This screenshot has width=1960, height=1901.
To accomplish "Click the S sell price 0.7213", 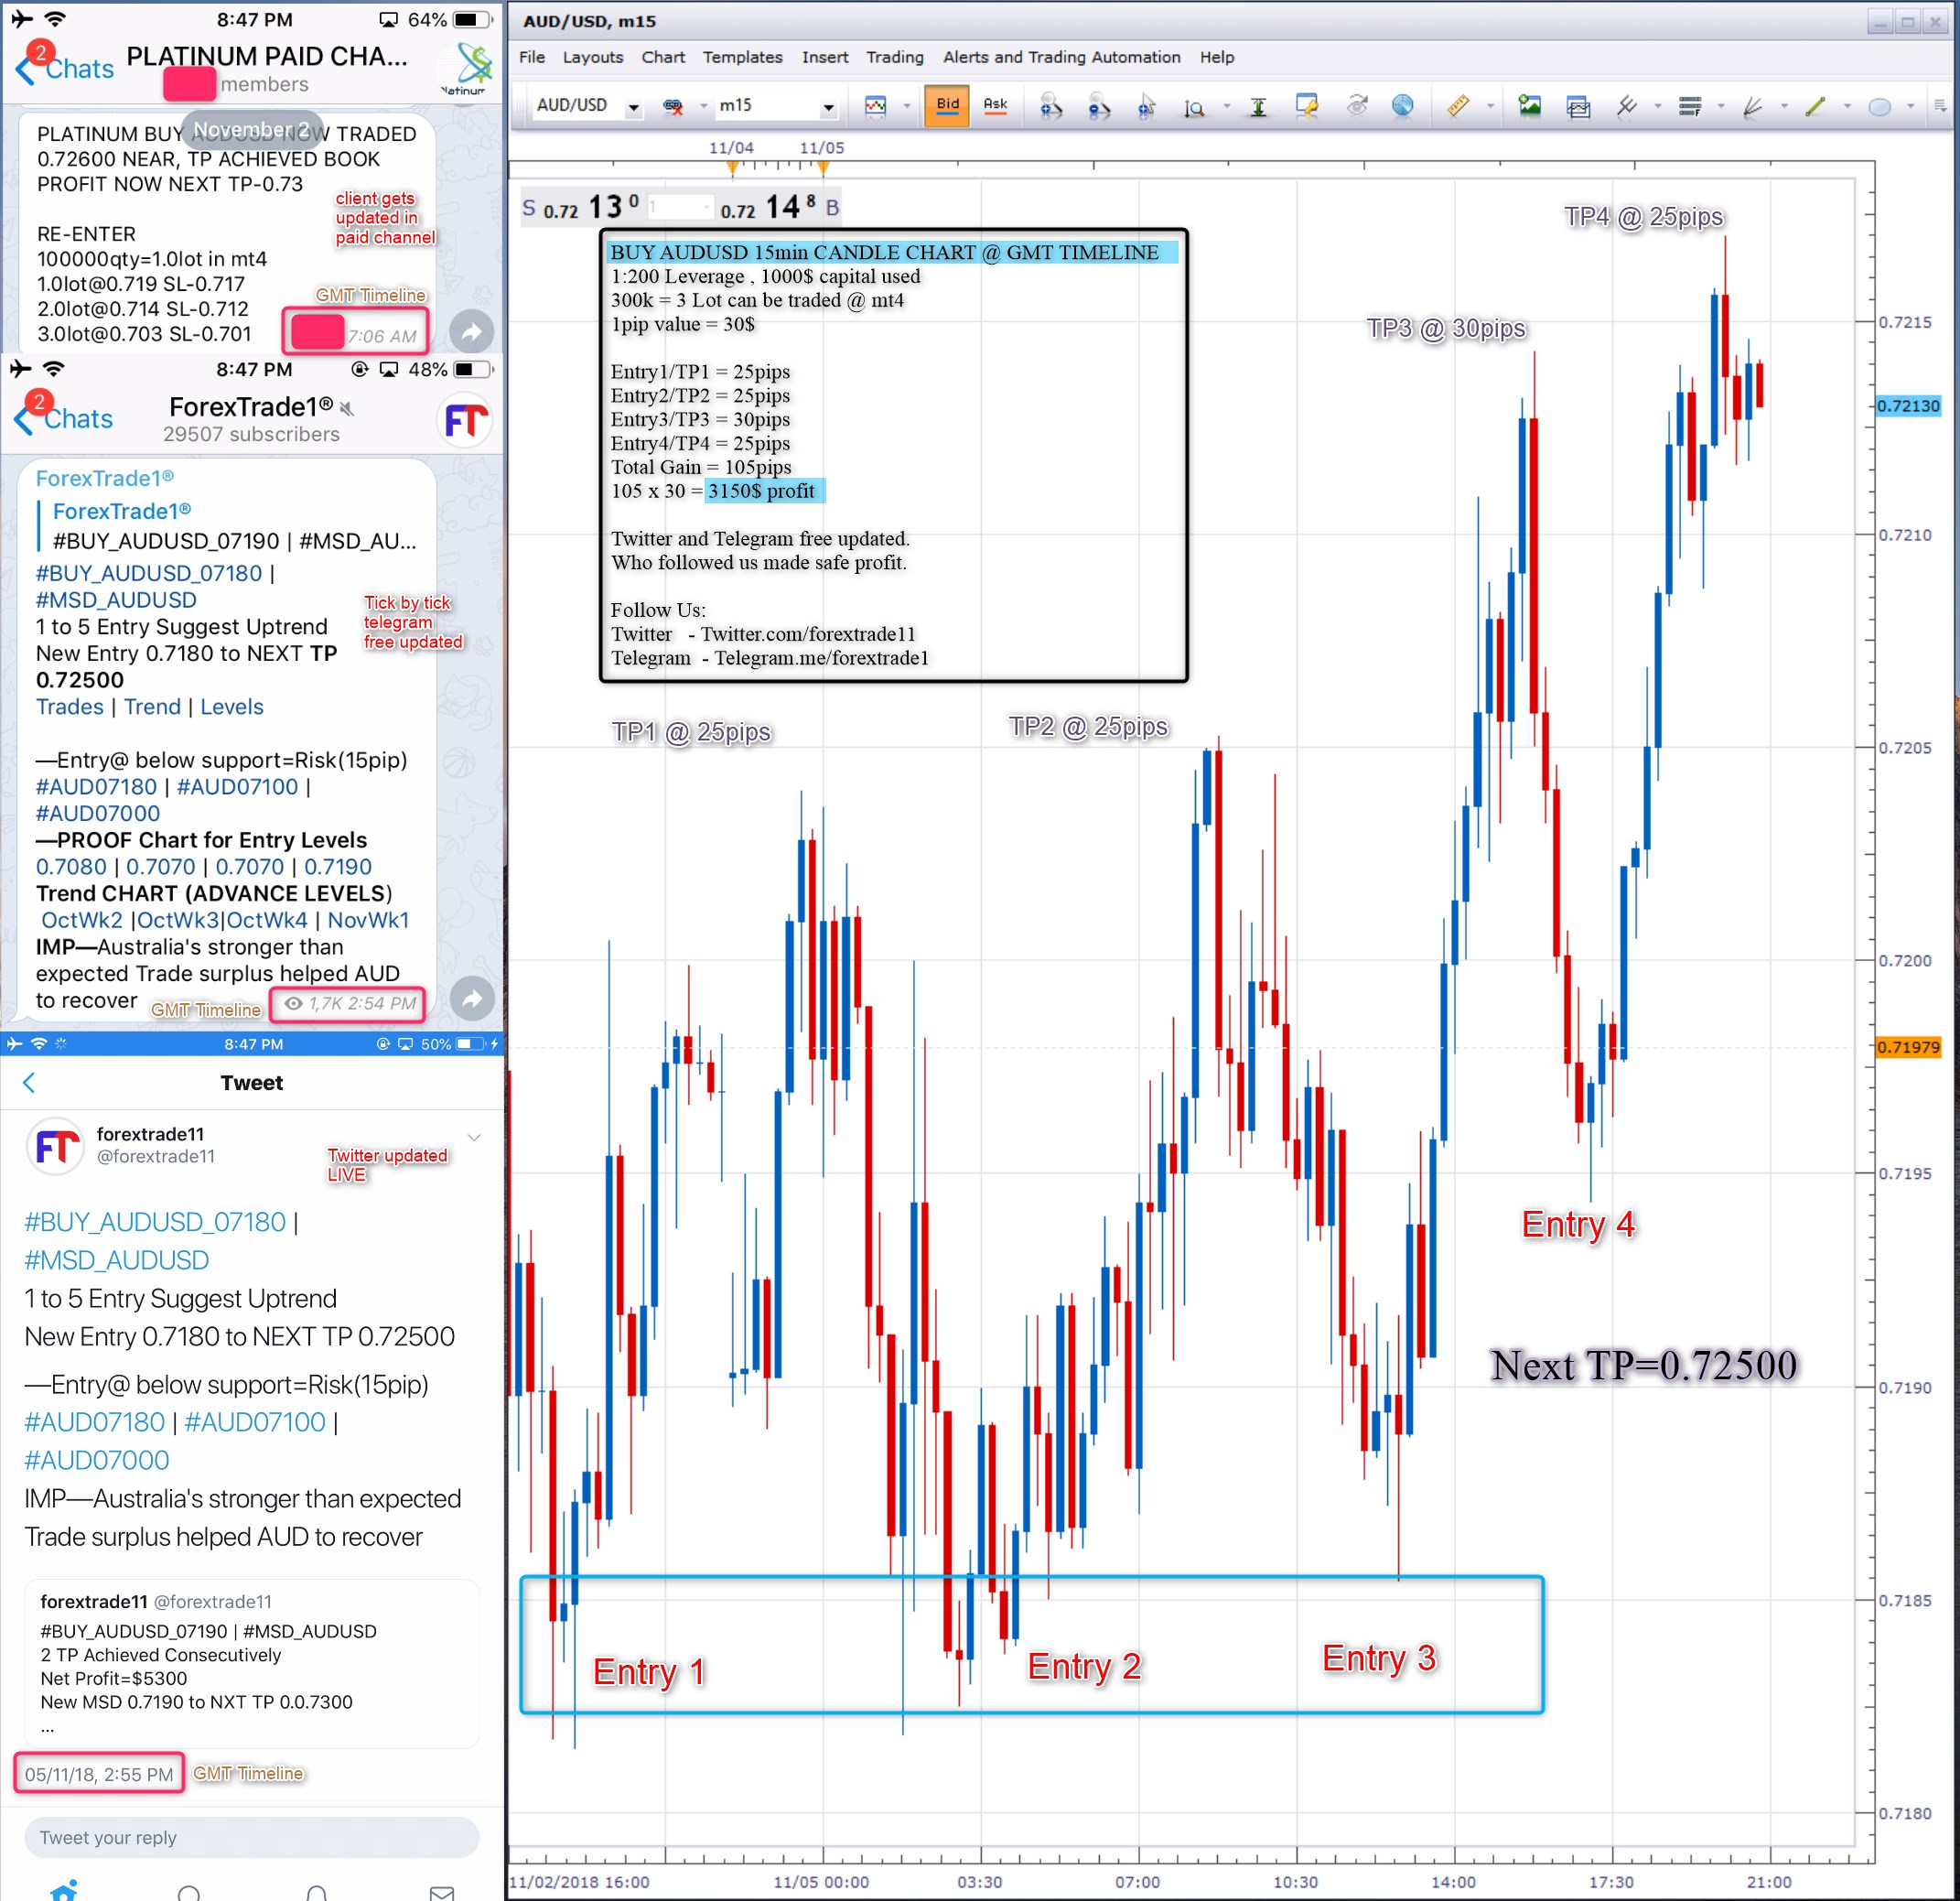I will click(x=581, y=207).
